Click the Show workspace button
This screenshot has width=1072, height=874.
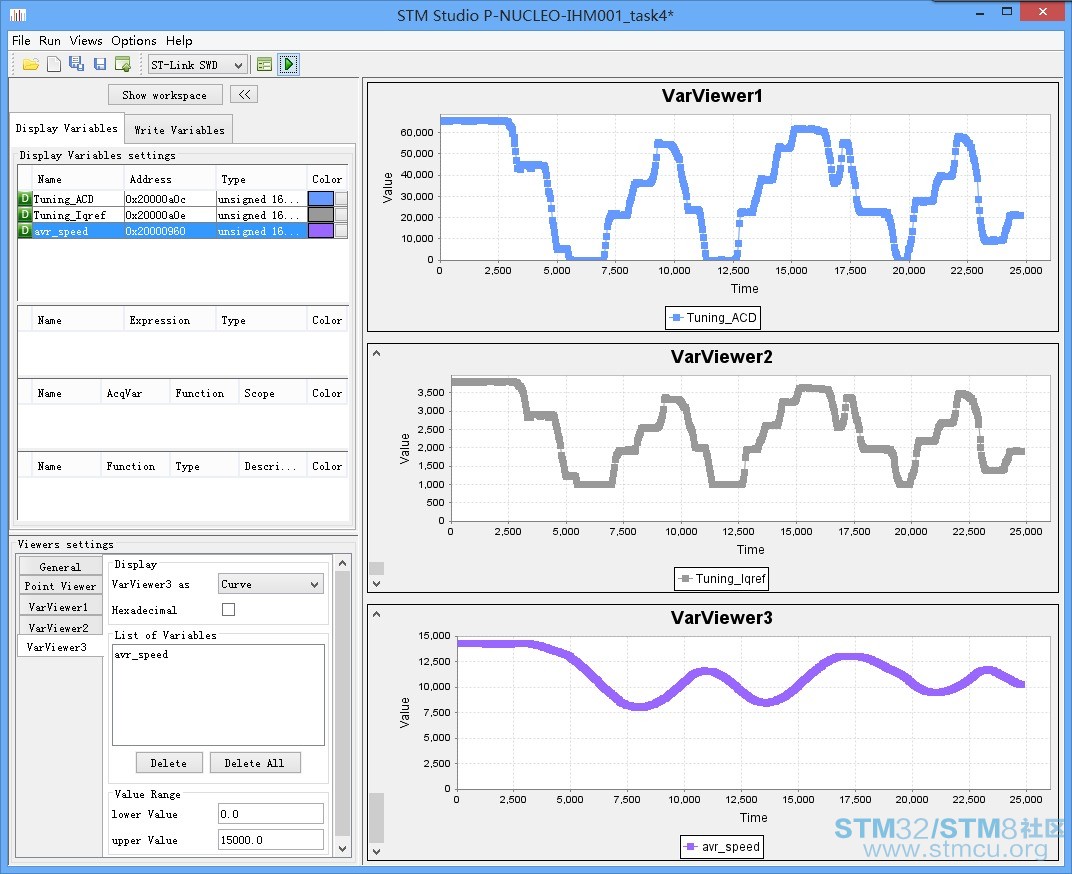(165, 95)
